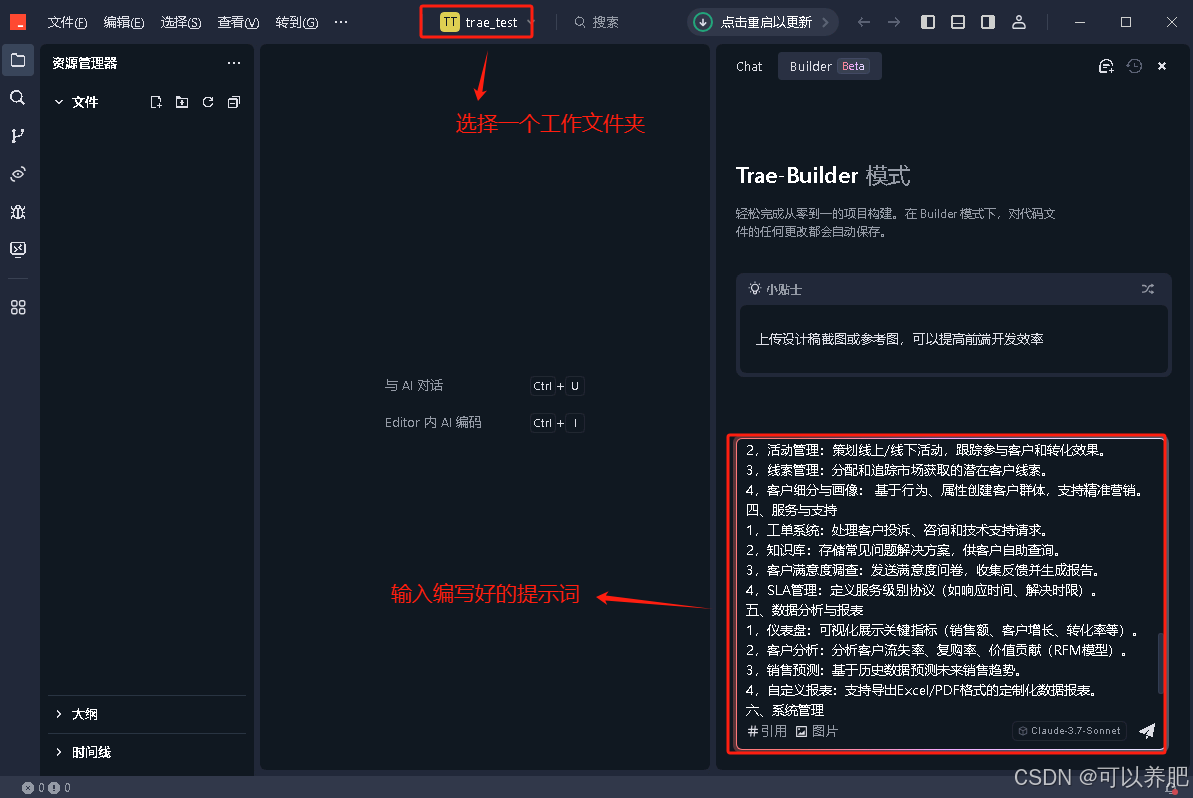
Task: Click 图片 to attach an image
Action: (816, 731)
